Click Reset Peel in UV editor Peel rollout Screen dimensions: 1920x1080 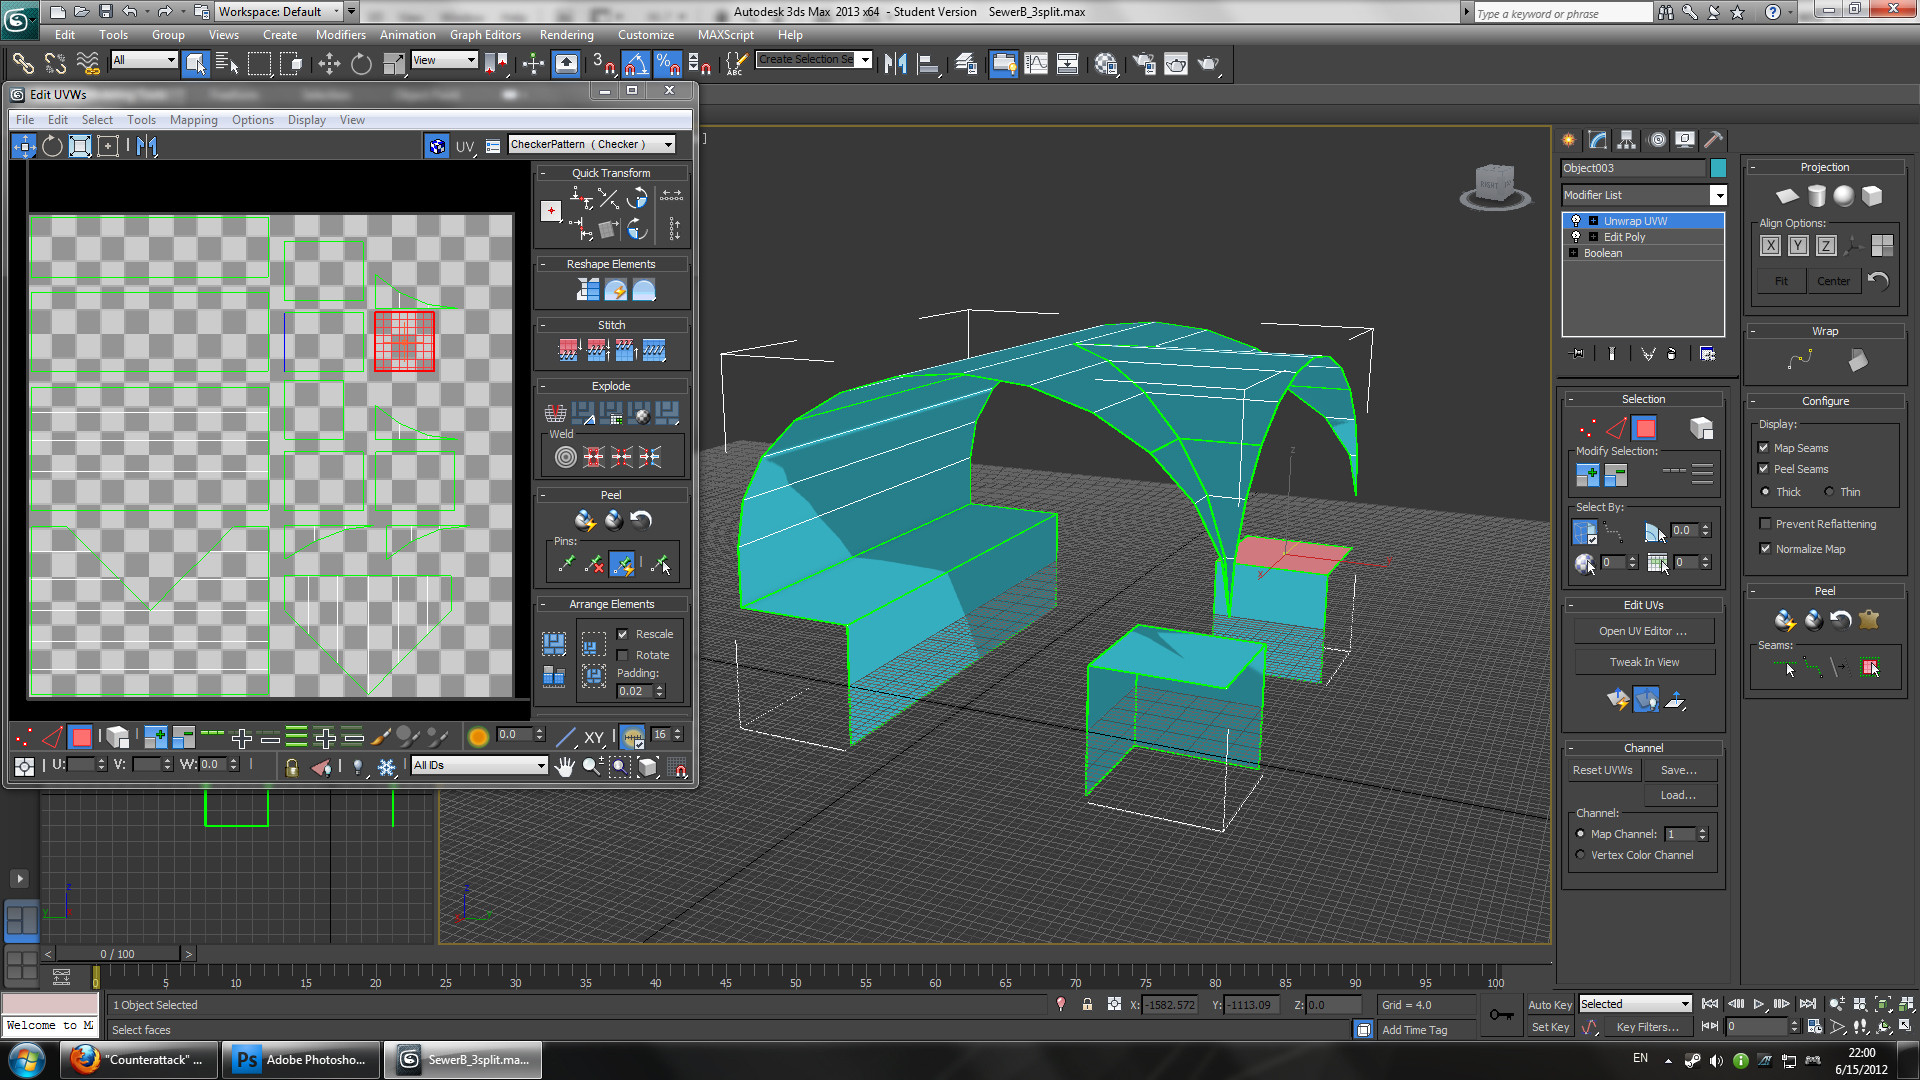coord(641,519)
